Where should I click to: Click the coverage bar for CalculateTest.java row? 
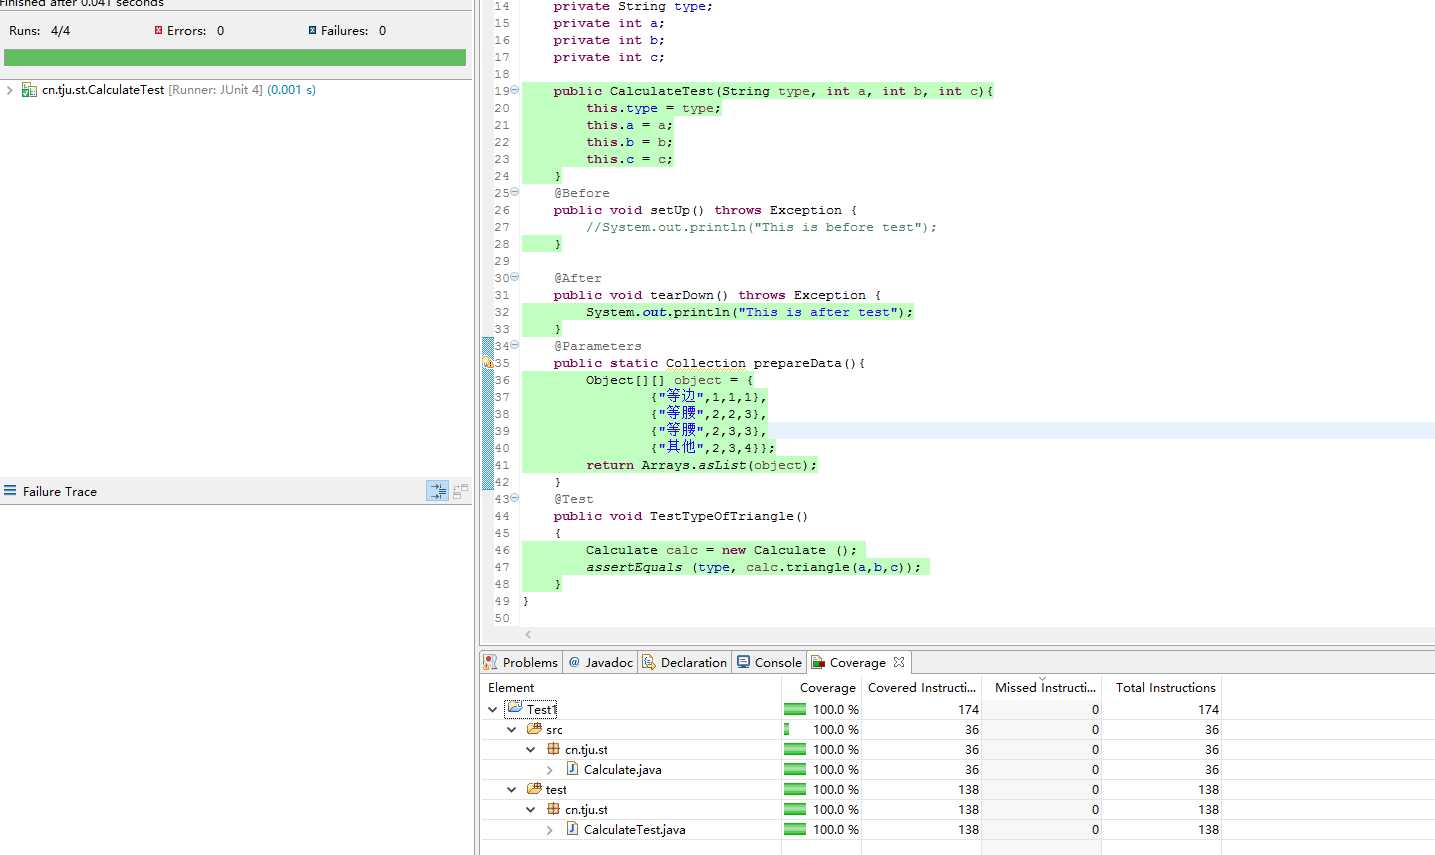(x=795, y=829)
